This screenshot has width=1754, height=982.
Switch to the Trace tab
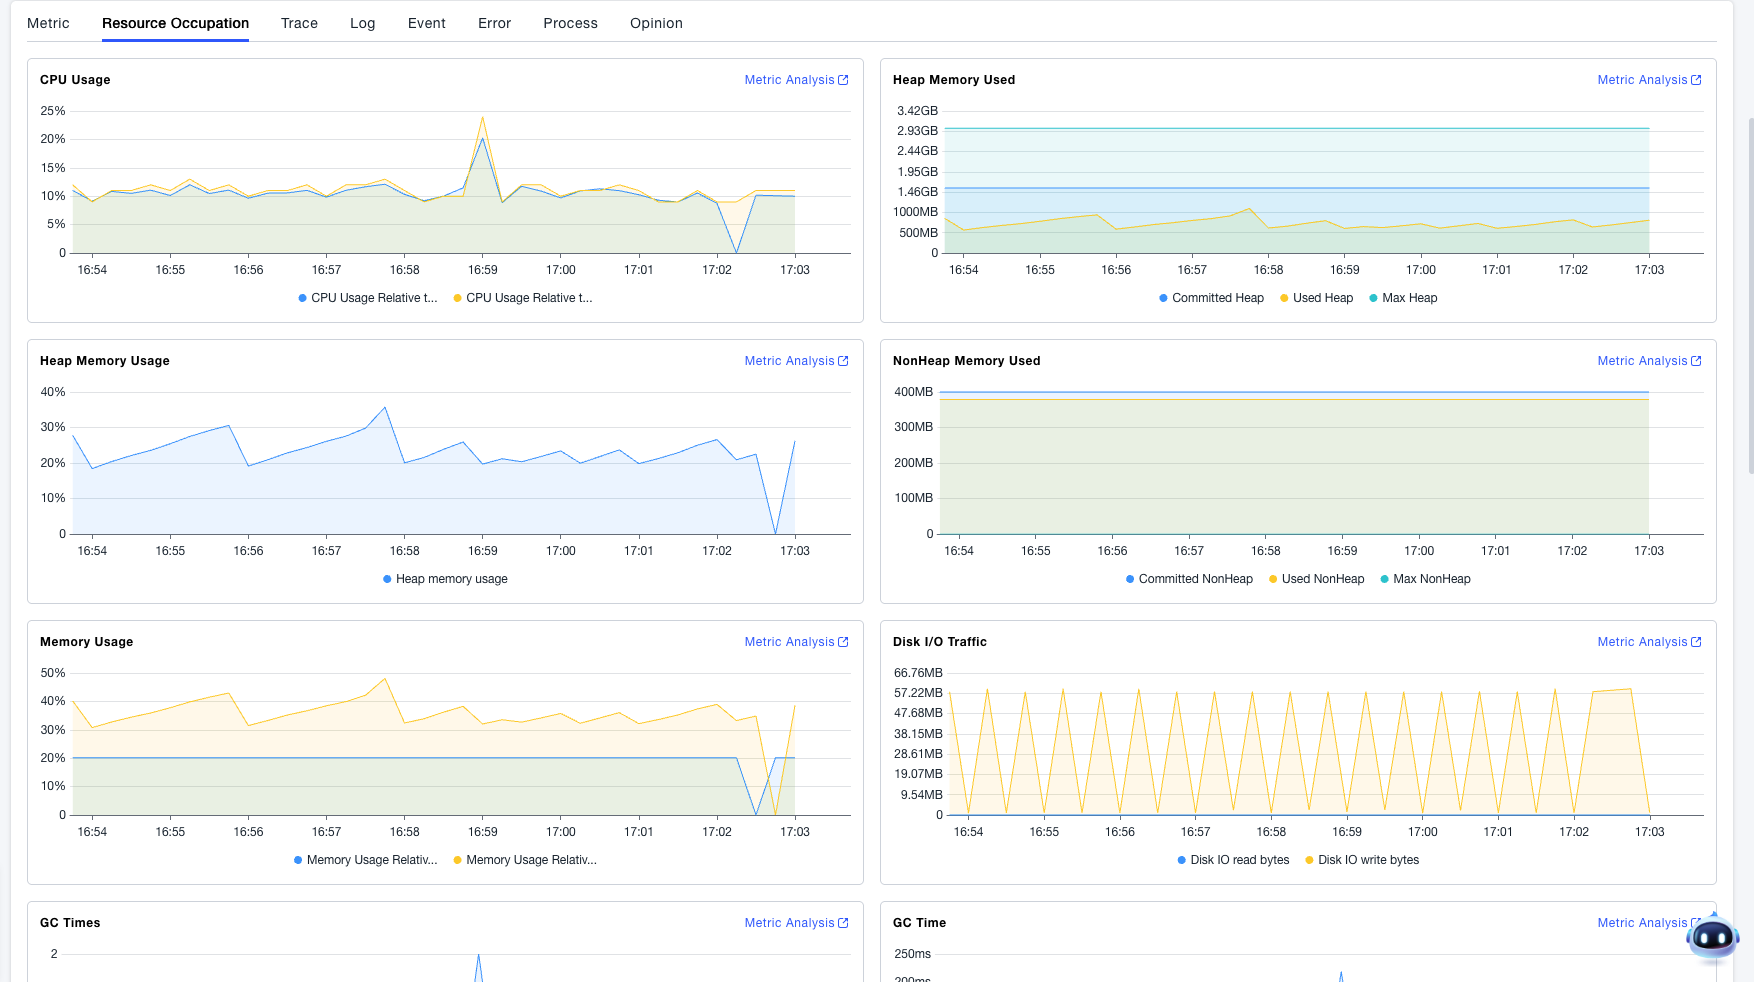pyautogui.click(x=299, y=23)
